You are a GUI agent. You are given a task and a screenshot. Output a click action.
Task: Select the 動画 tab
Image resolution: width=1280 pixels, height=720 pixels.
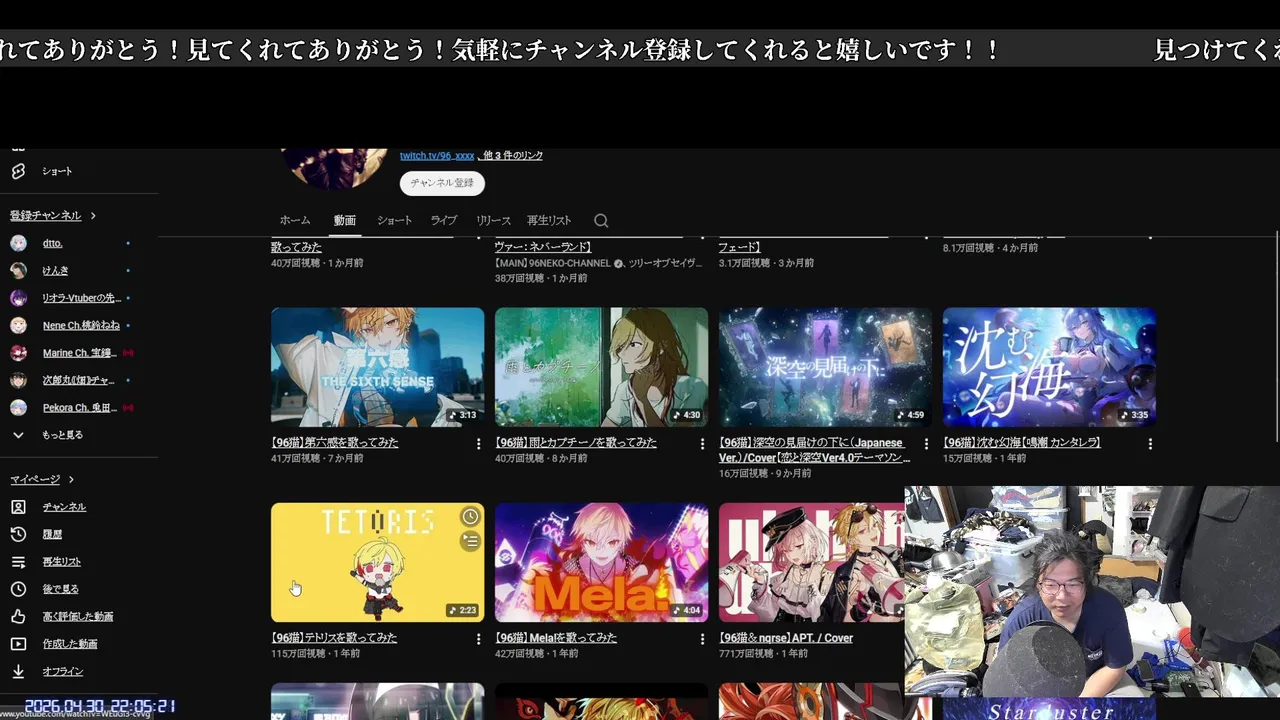pos(345,220)
